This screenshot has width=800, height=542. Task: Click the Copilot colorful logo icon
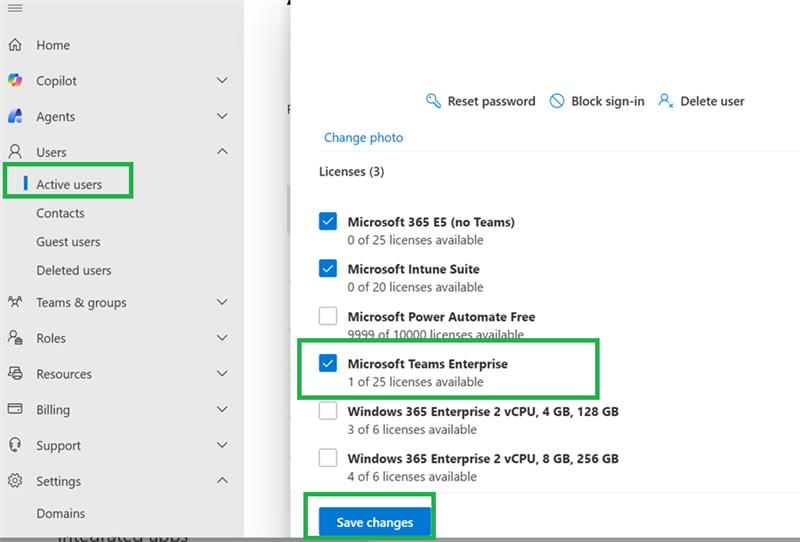pyautogui.click(x=15, y=80)
